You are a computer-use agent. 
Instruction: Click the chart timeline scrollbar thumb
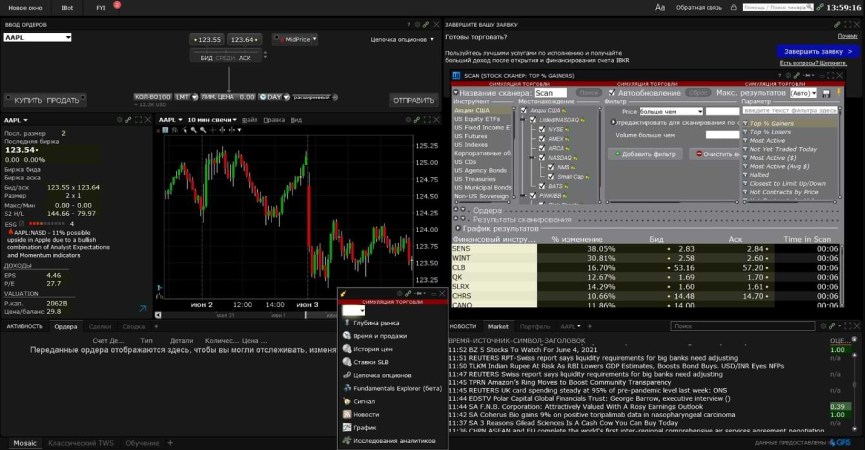point(306,315)
